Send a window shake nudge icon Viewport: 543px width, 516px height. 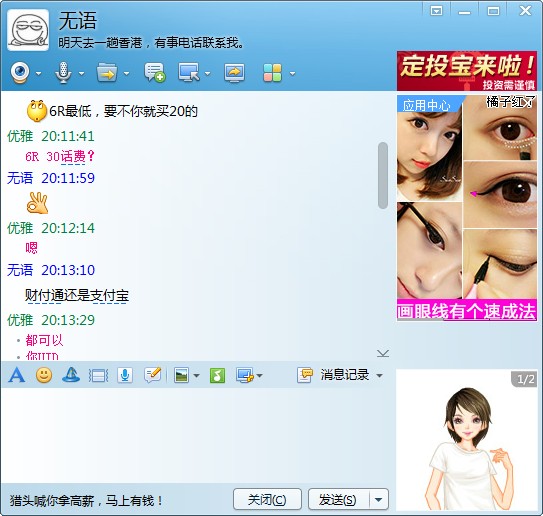tap(98, 375)
